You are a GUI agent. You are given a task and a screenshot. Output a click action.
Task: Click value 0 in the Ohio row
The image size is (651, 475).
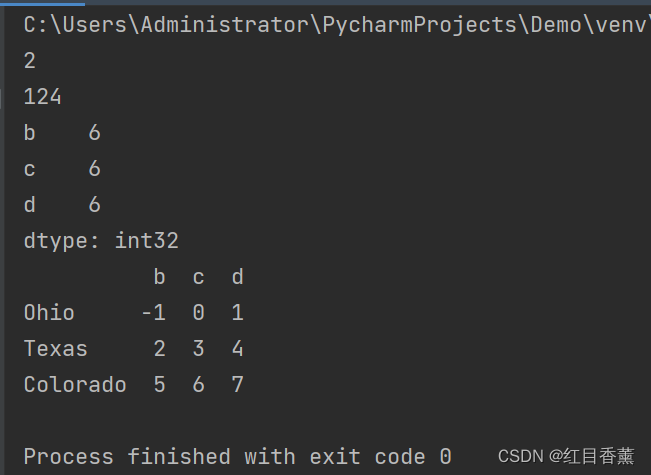198,313
